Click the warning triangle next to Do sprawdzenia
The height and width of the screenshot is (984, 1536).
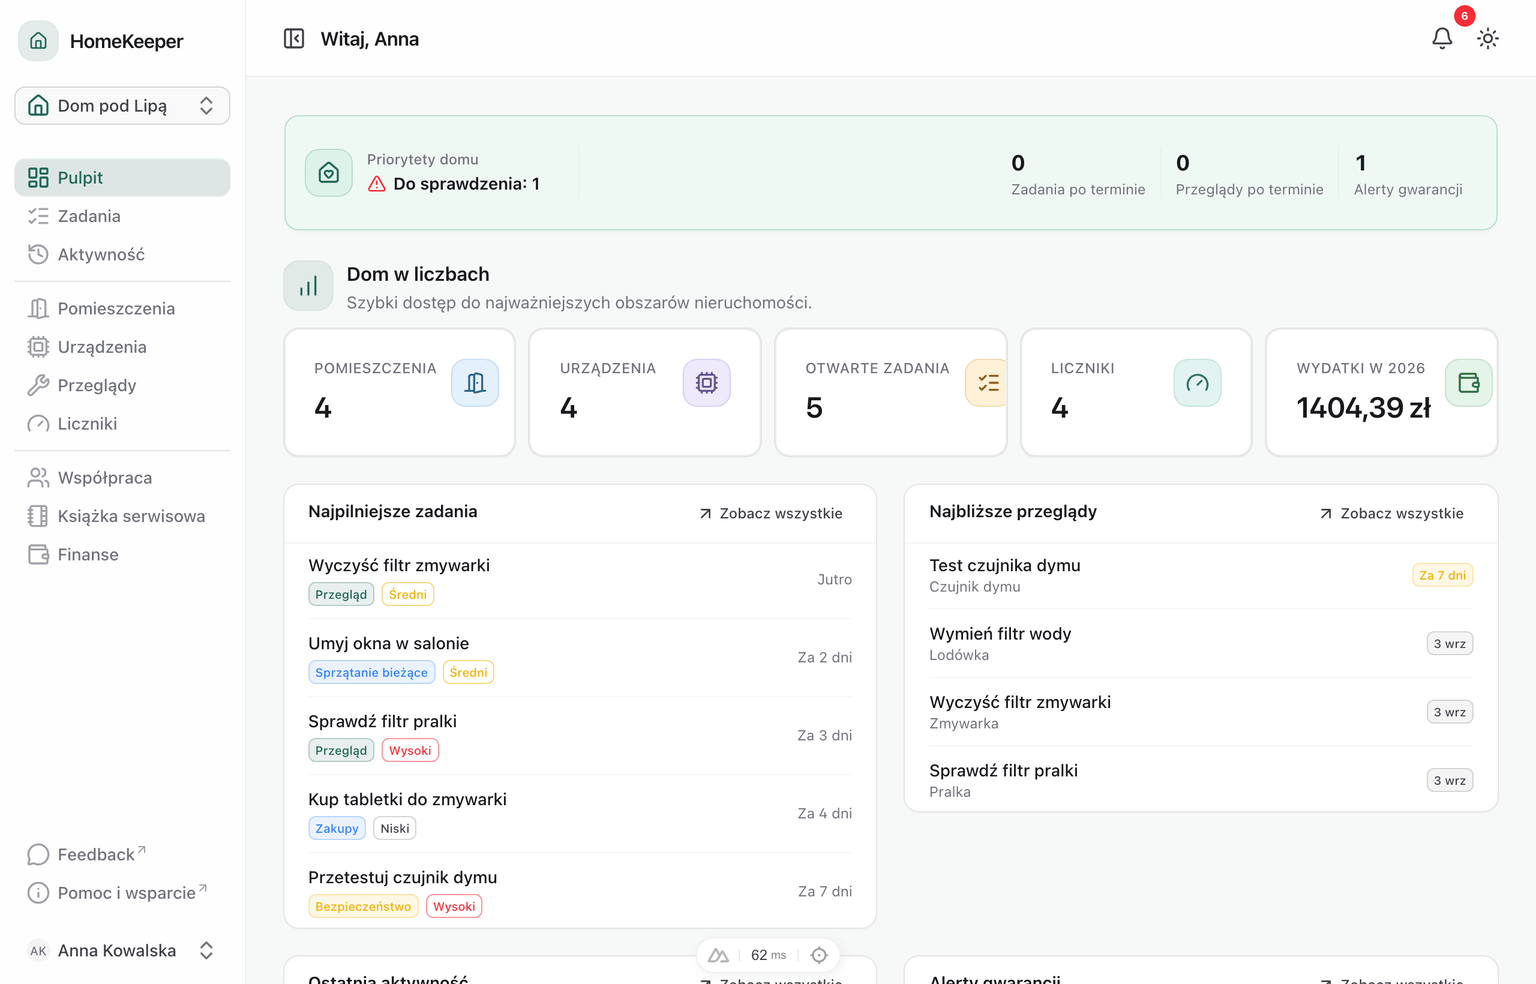click(377, 184)
